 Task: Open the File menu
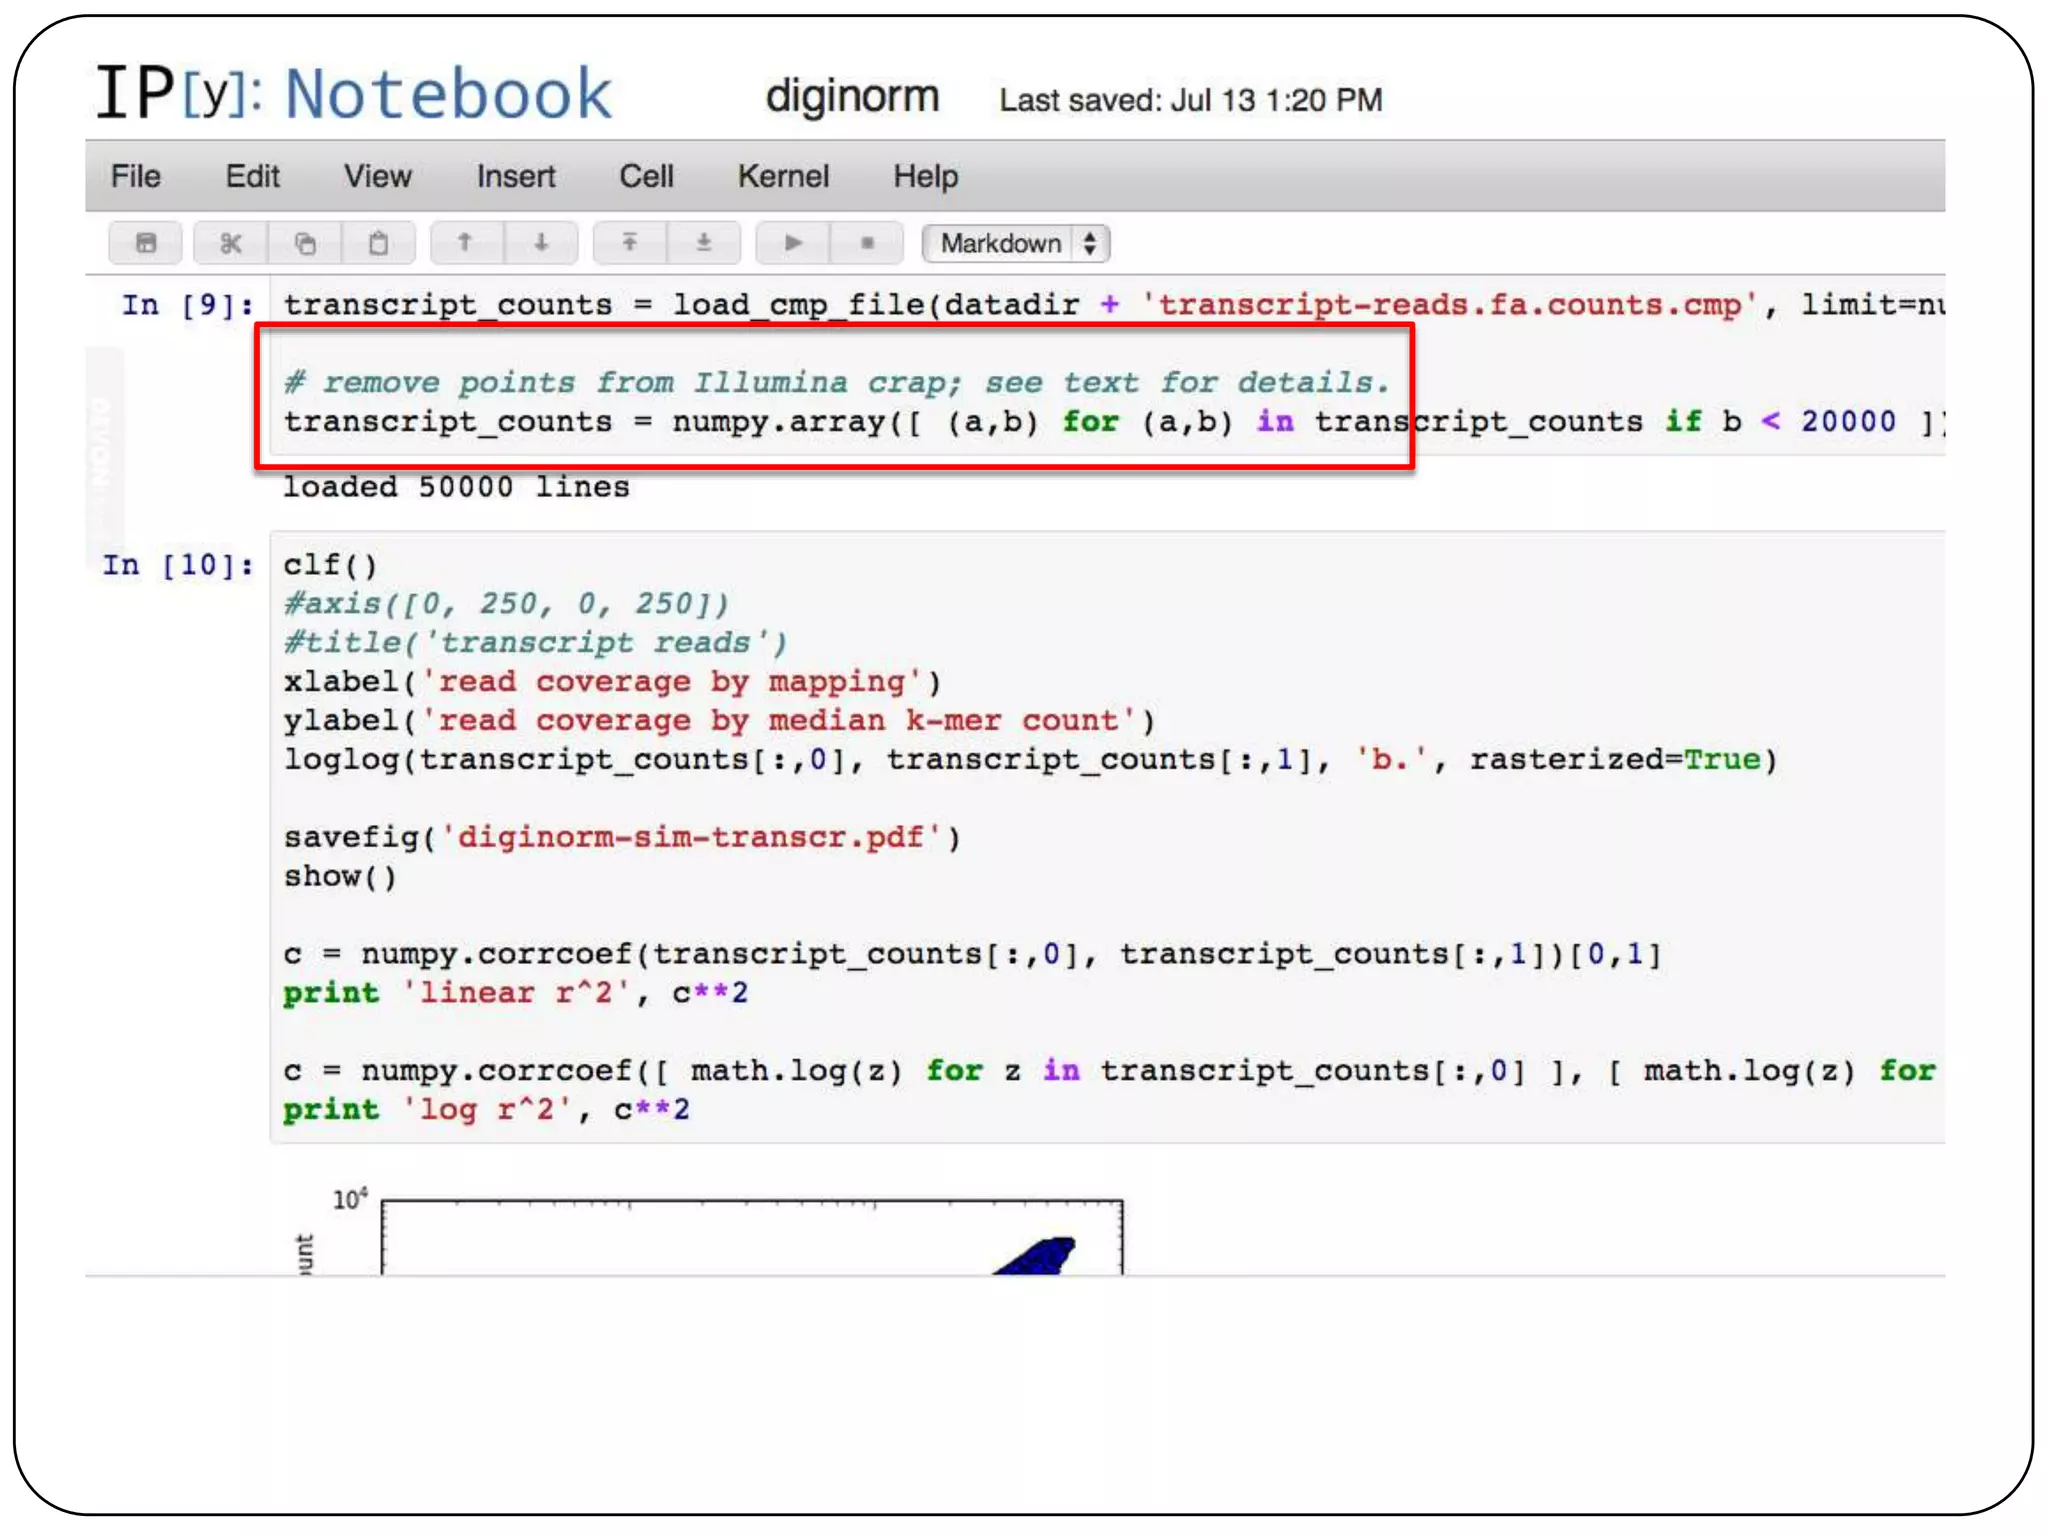[136, 176]
